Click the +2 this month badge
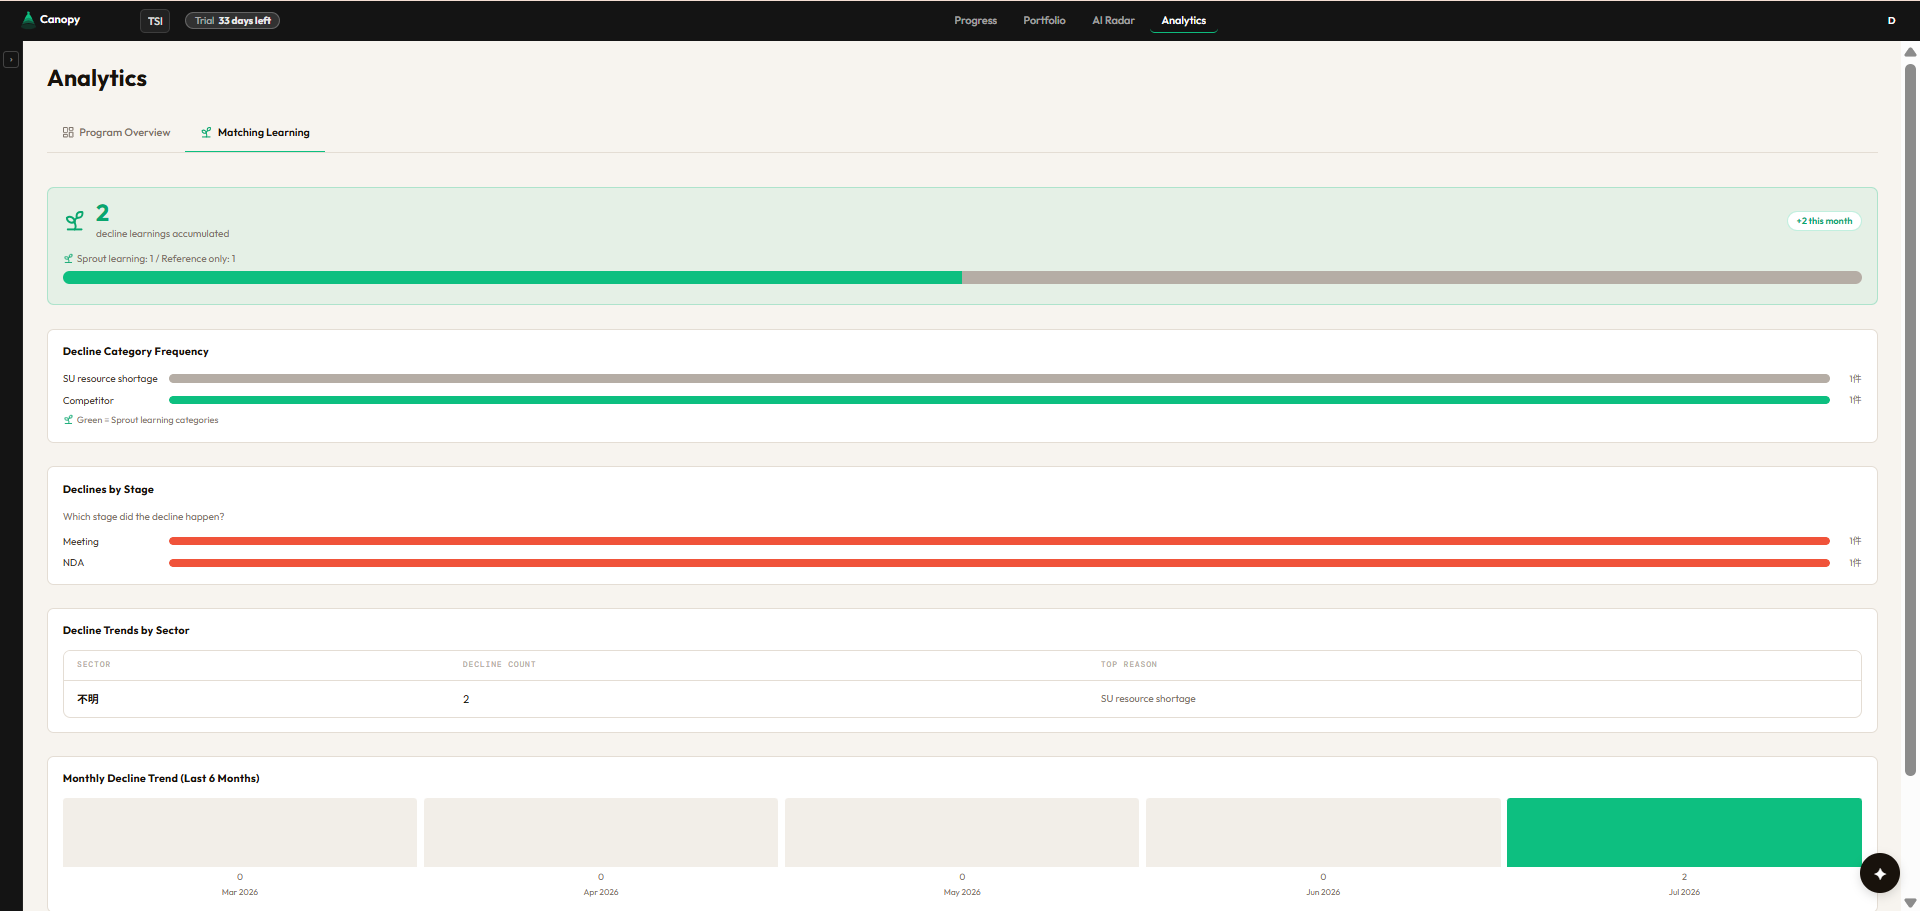Screen dimensions: 1920x911 1824,221
